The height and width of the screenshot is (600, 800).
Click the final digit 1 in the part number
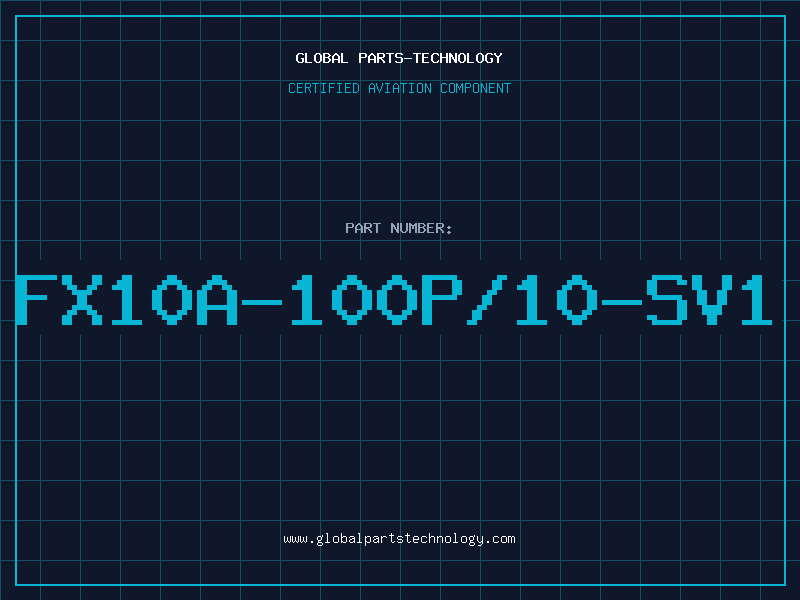pyautogui.click(x=757, y=299)
